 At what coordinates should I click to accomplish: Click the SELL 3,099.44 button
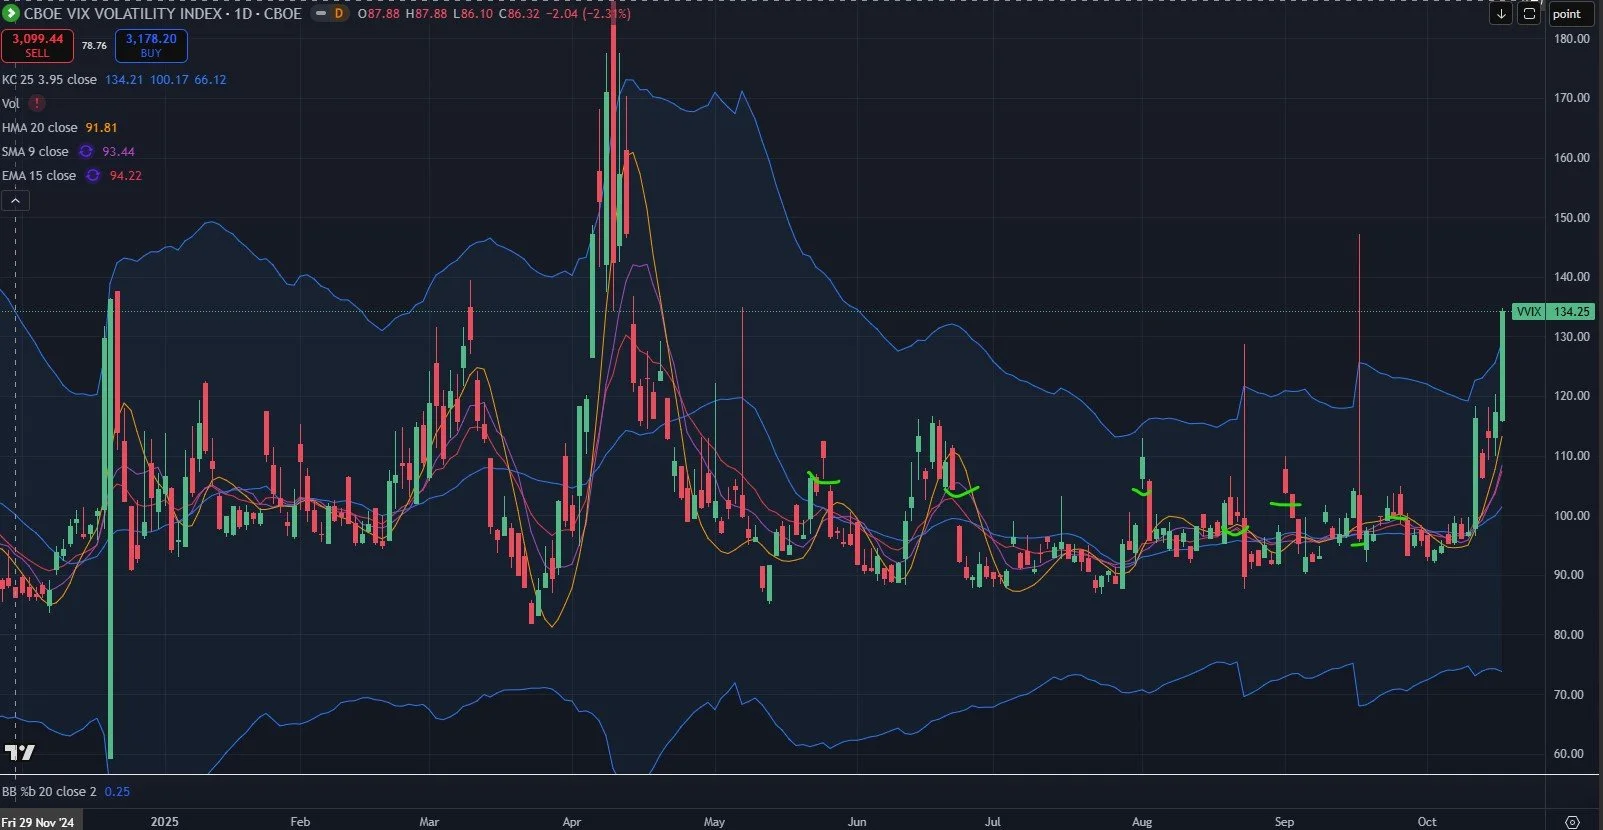[37, 45]
